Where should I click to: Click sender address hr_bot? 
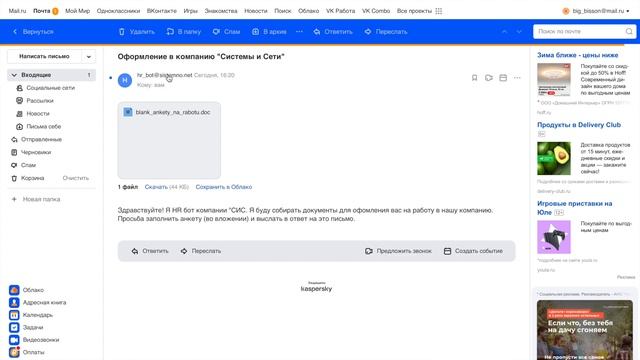[x=164, y=75]
